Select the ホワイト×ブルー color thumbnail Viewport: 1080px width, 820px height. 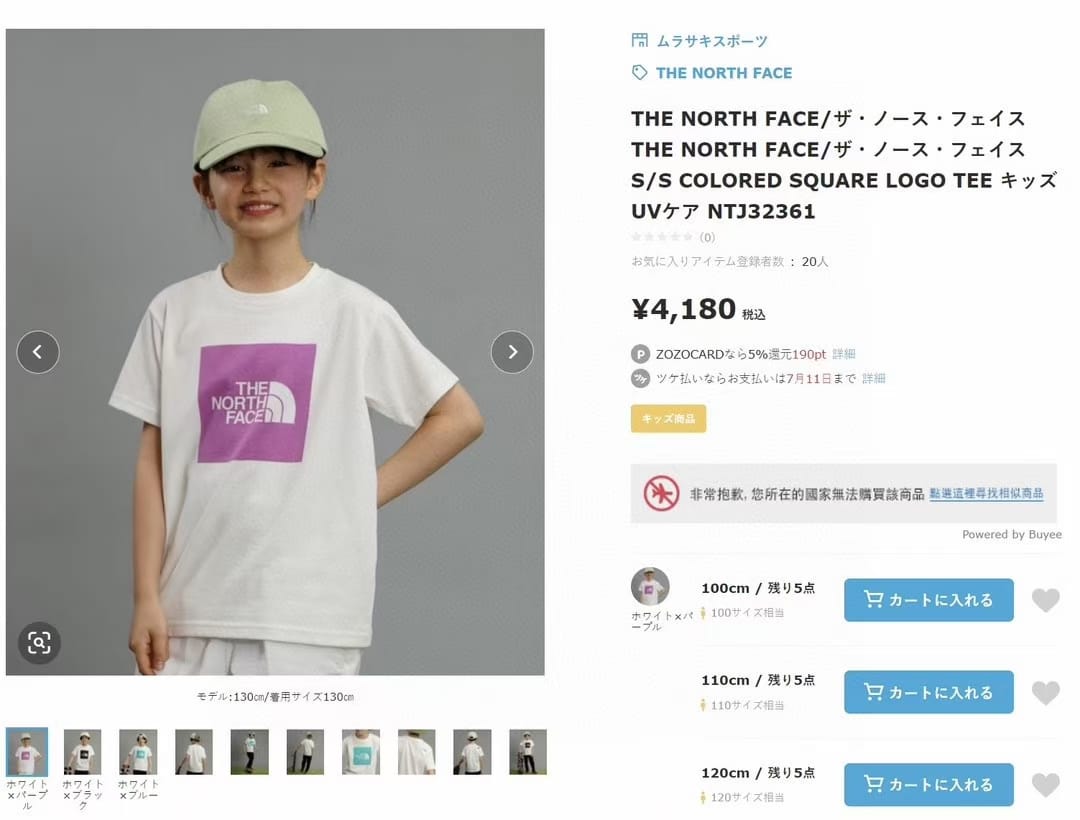(138, 752)
